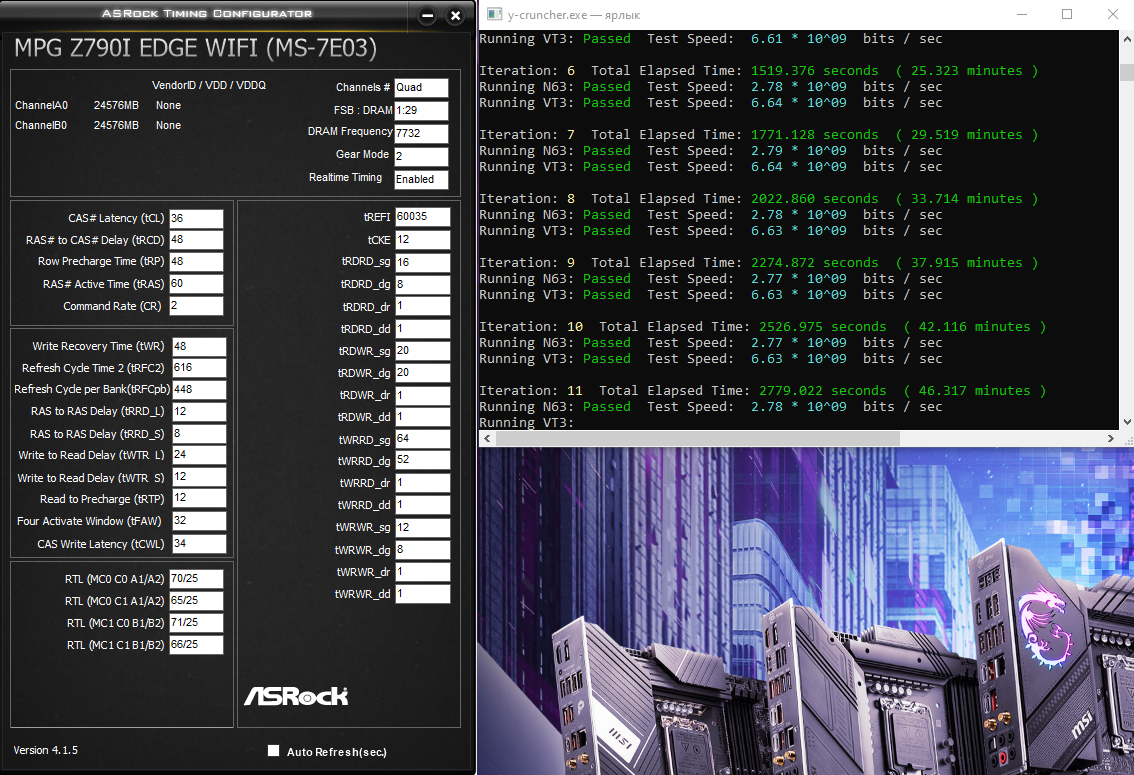
Task: Click the Channels # field showing Quad
Action: (421, 87)
